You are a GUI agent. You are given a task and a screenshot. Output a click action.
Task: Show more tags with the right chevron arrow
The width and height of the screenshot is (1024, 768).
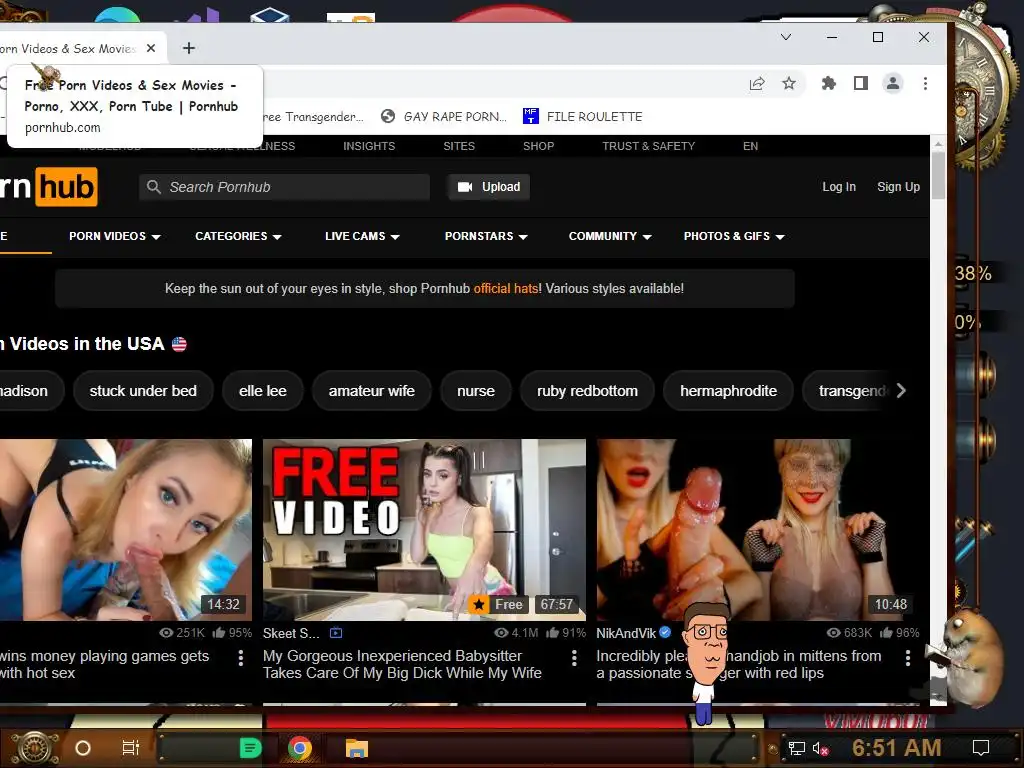click(901, 391)
